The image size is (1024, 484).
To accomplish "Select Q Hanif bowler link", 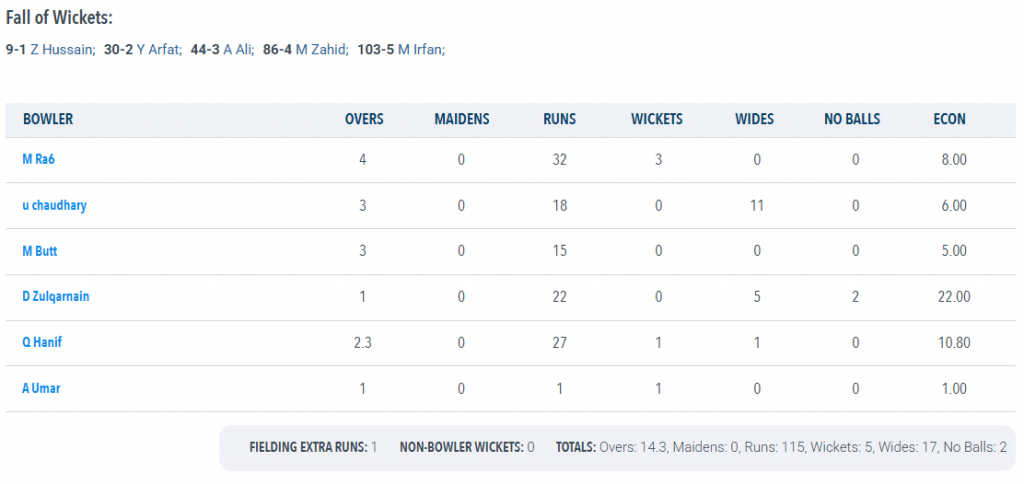I will [42, 342].
